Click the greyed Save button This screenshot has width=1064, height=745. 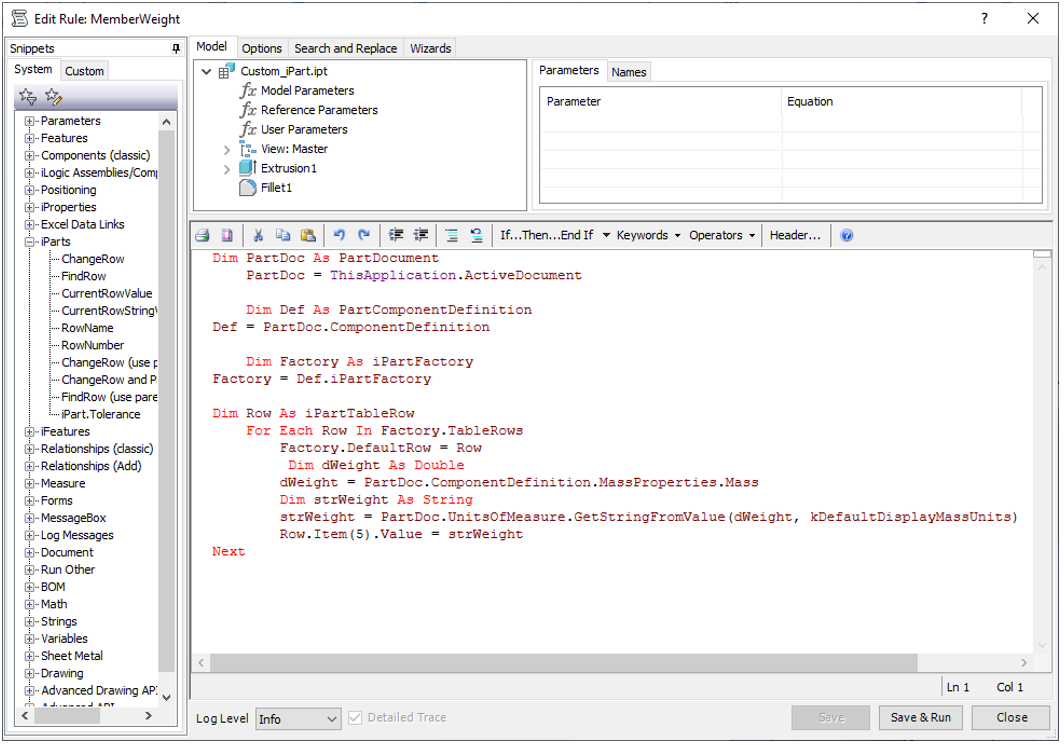coord(832,718)
